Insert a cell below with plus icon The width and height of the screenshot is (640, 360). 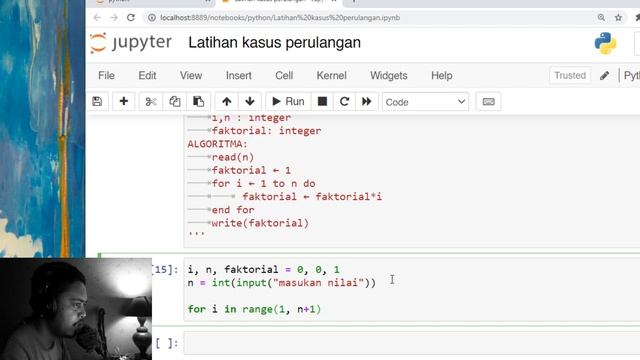[123, 102]
